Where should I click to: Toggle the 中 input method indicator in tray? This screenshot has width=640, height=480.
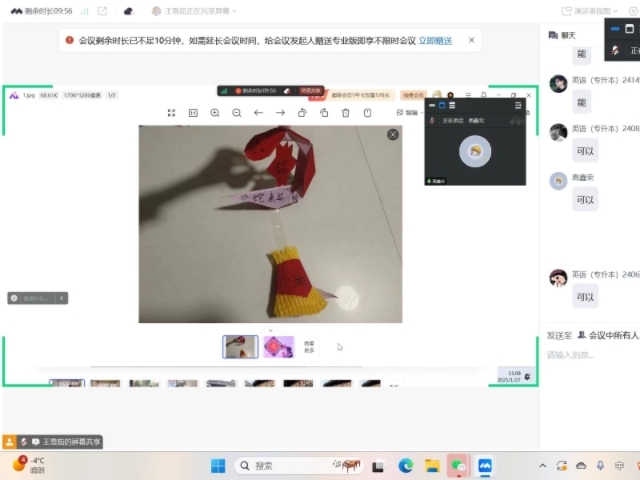(x=619, y=466)
